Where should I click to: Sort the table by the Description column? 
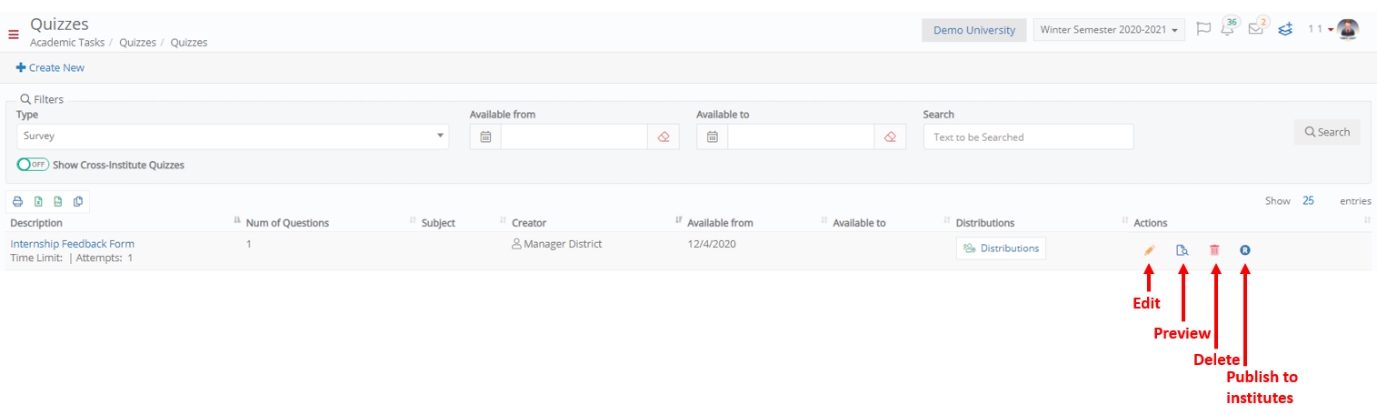coord(36,223)
